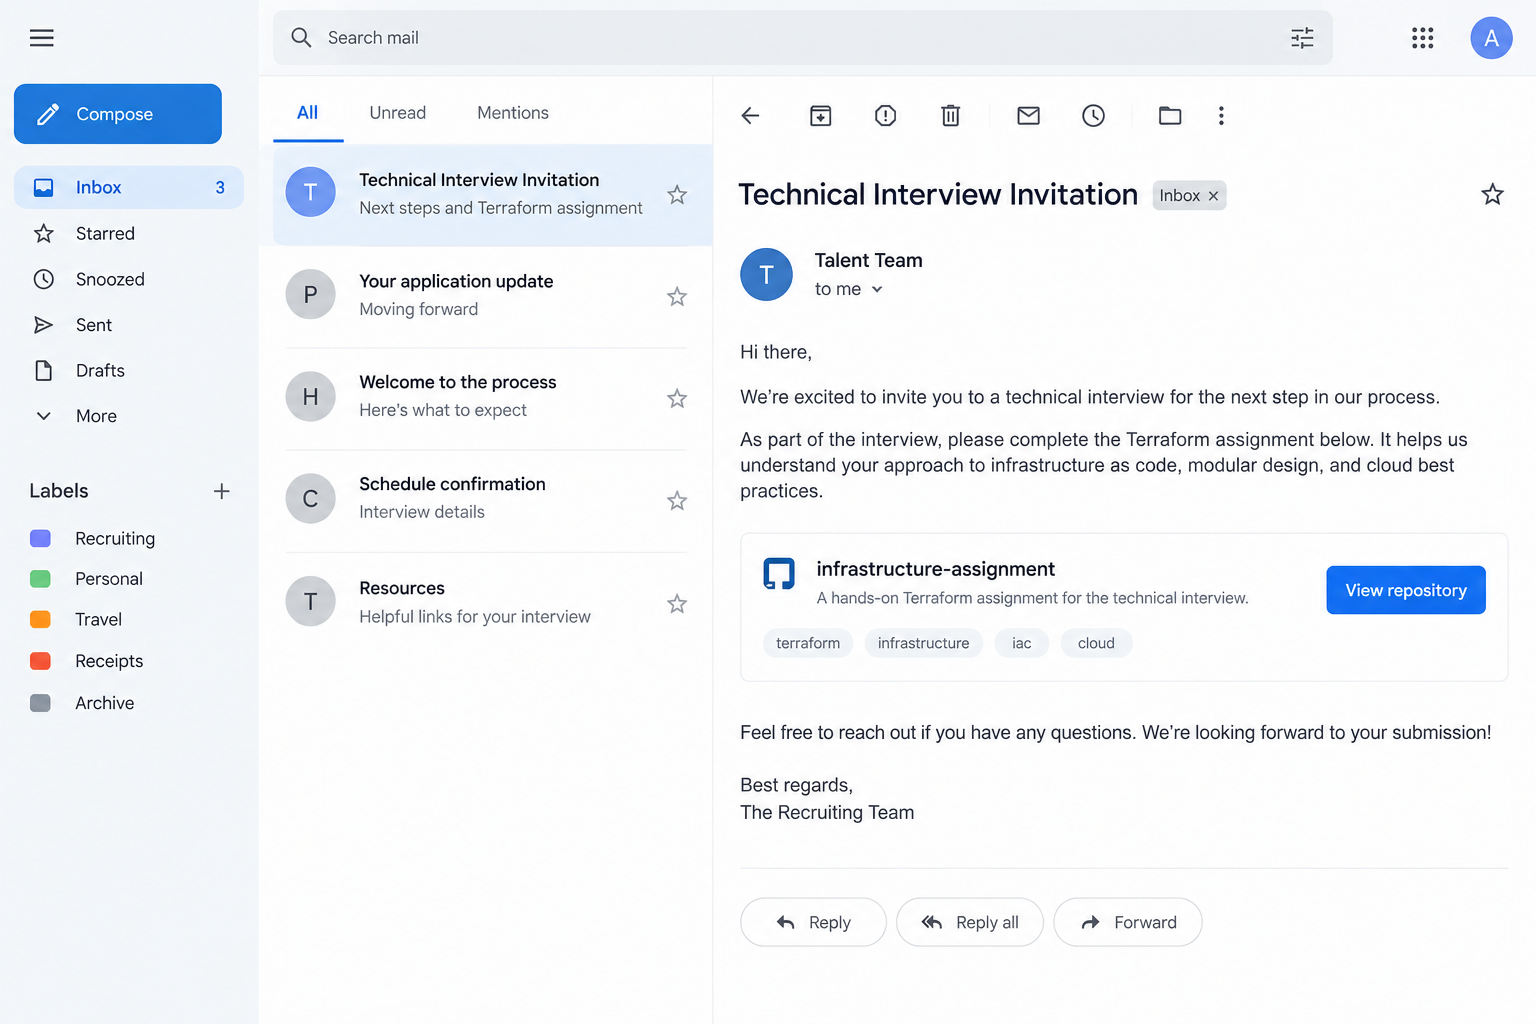Star the Resources email
Image resolution: width=1536 pixels, height=1024 pixels.
pyautogui.click(x=677, y=604)
